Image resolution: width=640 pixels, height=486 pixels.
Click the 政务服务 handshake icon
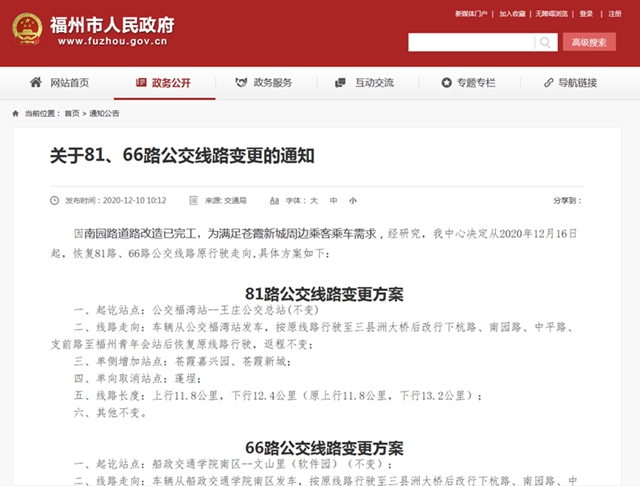[x=240, y=82]
